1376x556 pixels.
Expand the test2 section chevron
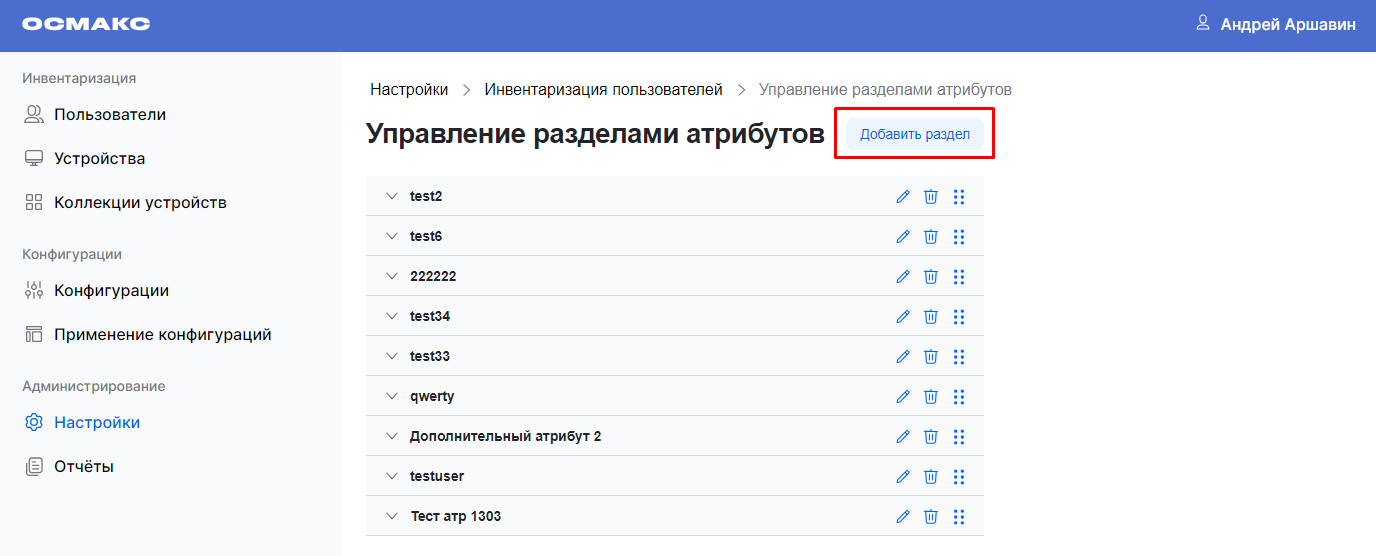(392, 196)
